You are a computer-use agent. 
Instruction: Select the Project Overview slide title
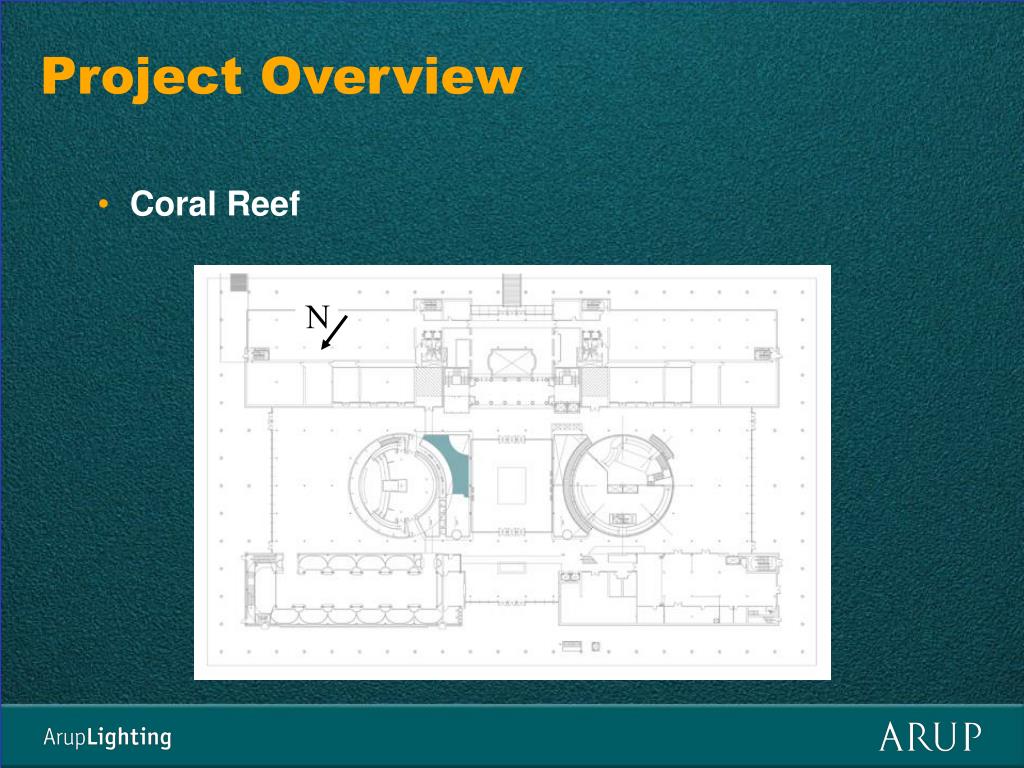[281, 78]
